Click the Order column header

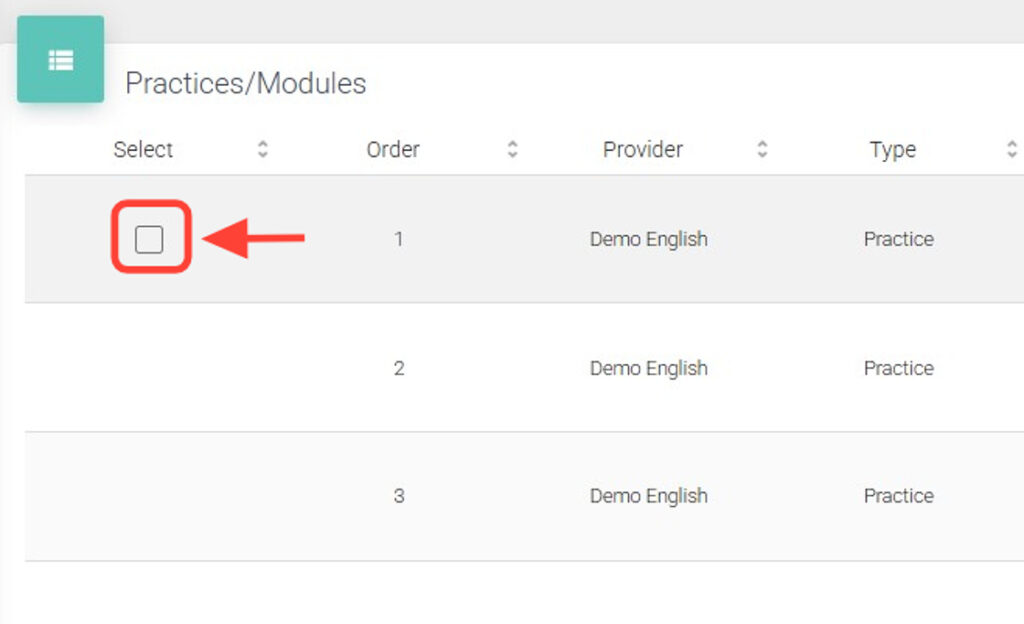pos(393,150)
